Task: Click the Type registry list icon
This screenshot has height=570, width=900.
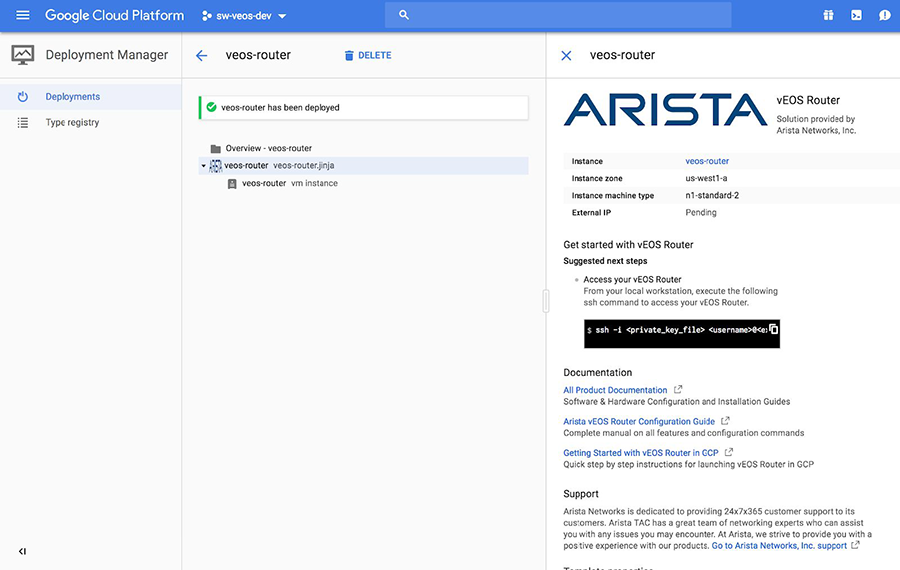Action: tap(22, 122)
